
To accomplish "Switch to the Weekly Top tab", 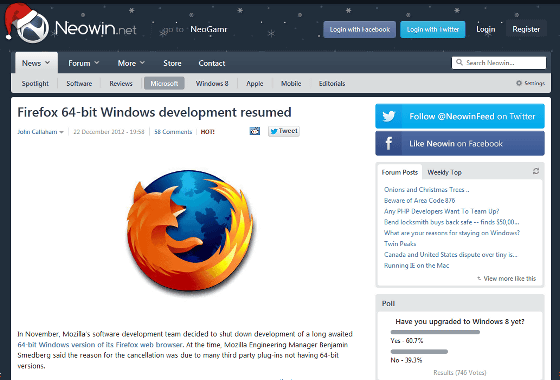I will (445, 172).
